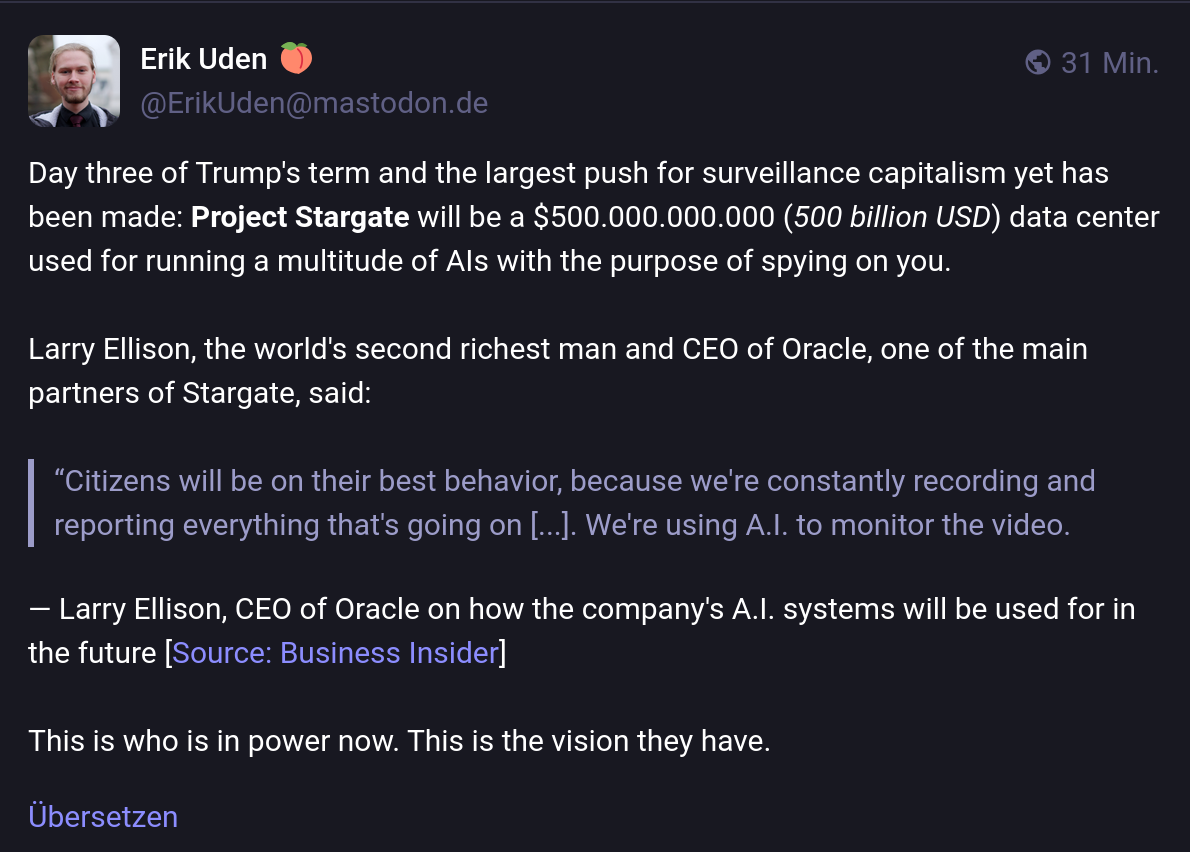Click the display name Erik Uden
The width and height of the screenshot is (1190, 852).
pyautogui.click(x=203, y=59)
